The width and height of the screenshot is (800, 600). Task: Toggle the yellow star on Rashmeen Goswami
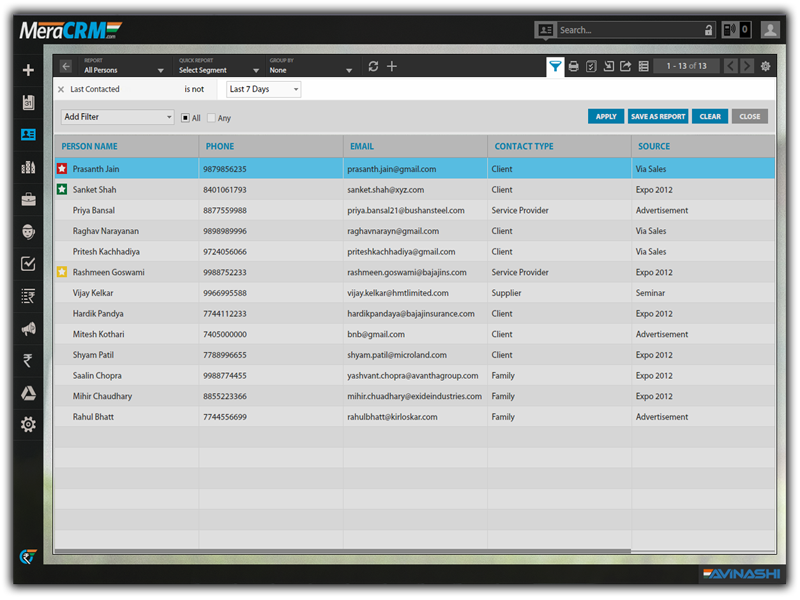pos(62,272)
